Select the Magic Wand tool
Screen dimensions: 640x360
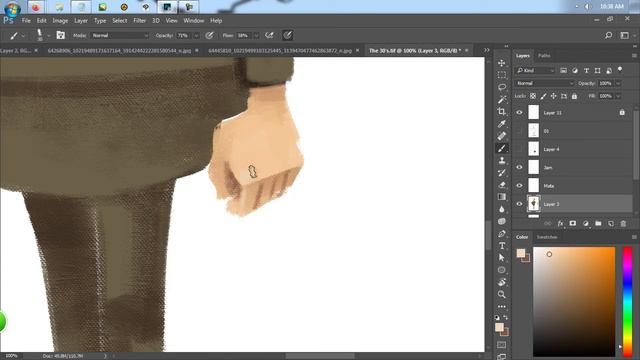coord(502,99)
